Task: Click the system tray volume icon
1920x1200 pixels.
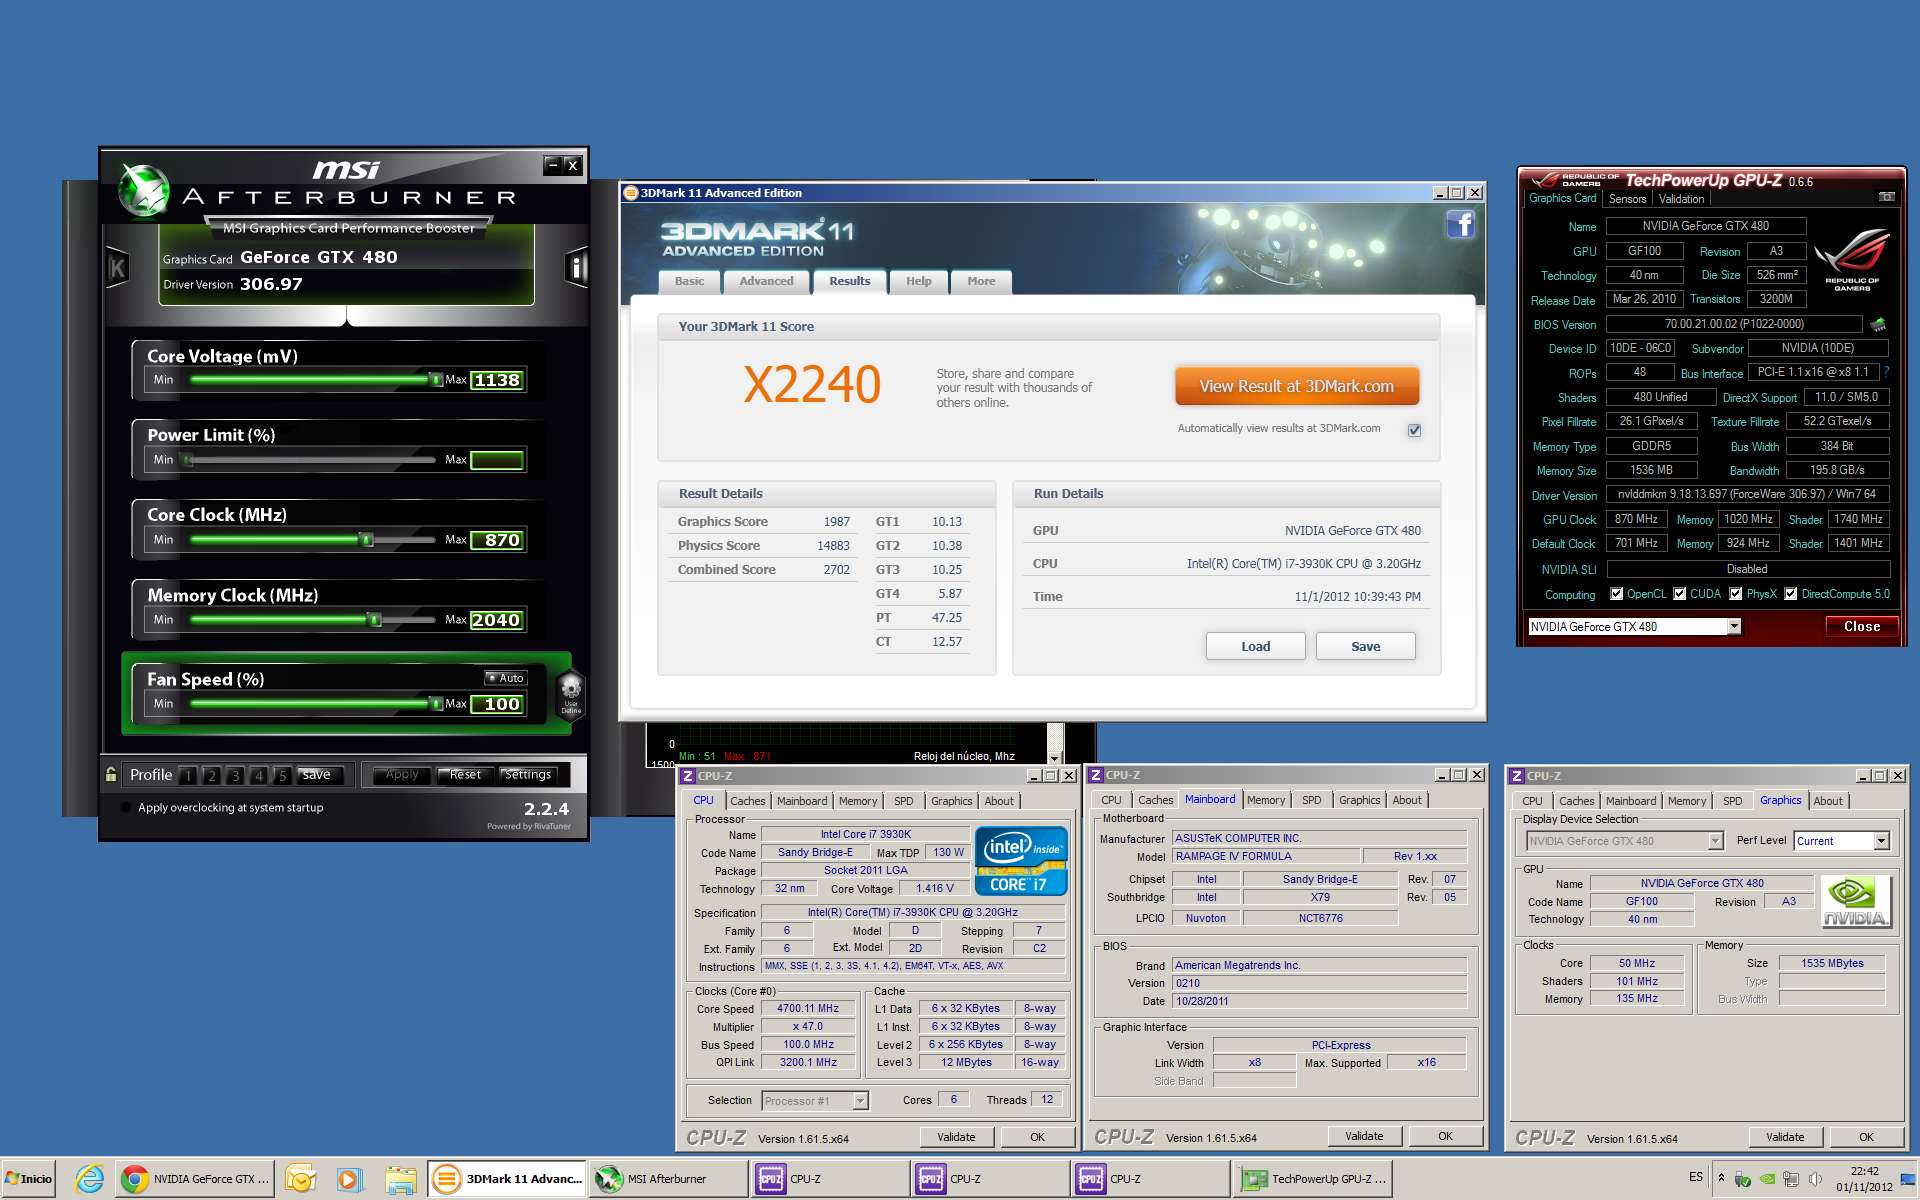Action: click(x=1815, y=1179)
